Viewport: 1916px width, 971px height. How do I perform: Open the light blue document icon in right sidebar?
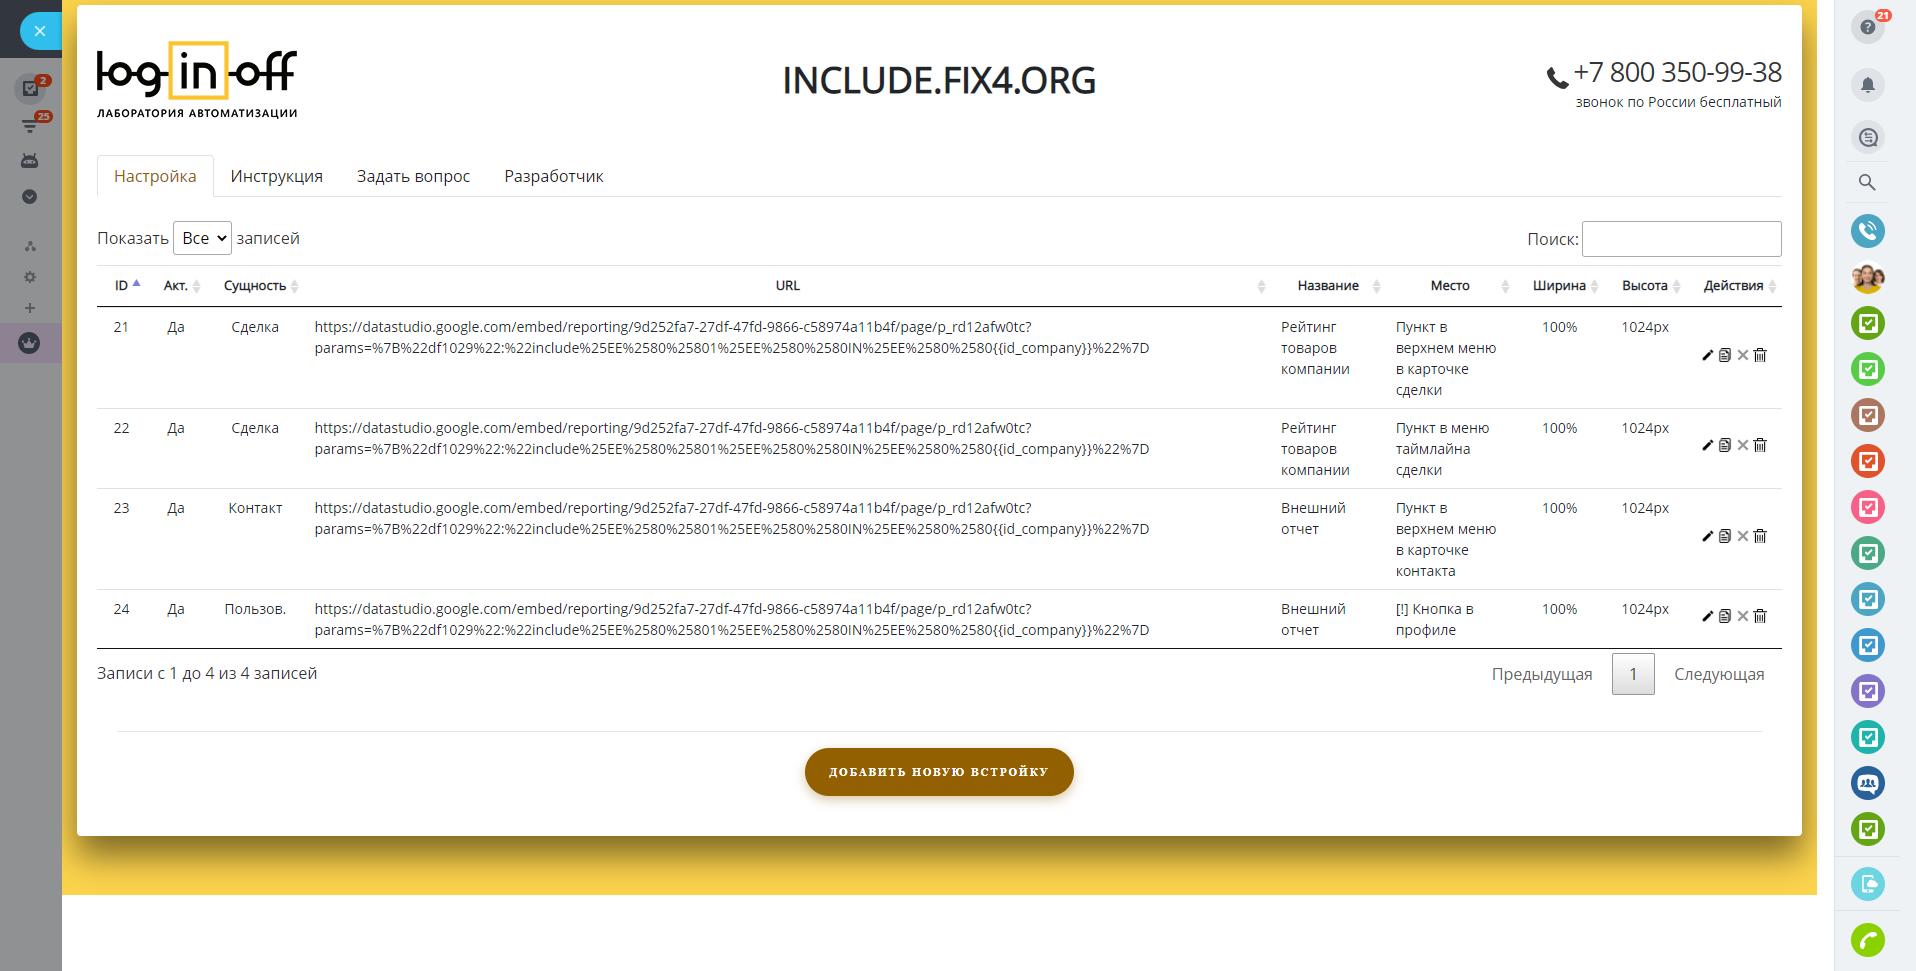click(x=1868, y=884)
